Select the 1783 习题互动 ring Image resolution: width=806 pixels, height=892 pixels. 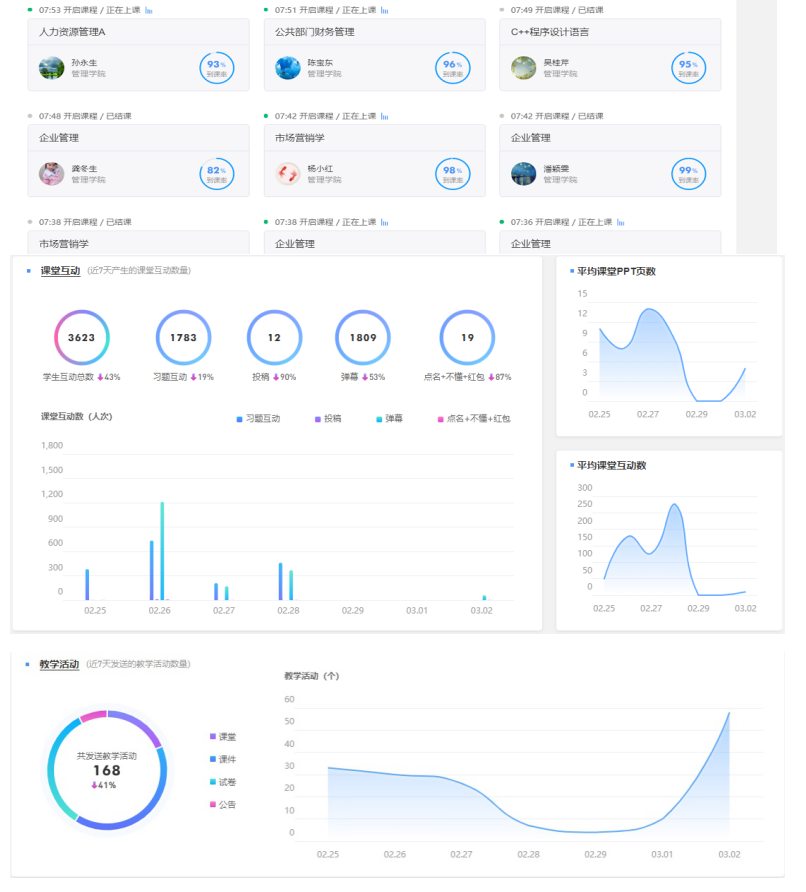click(183, 337)
